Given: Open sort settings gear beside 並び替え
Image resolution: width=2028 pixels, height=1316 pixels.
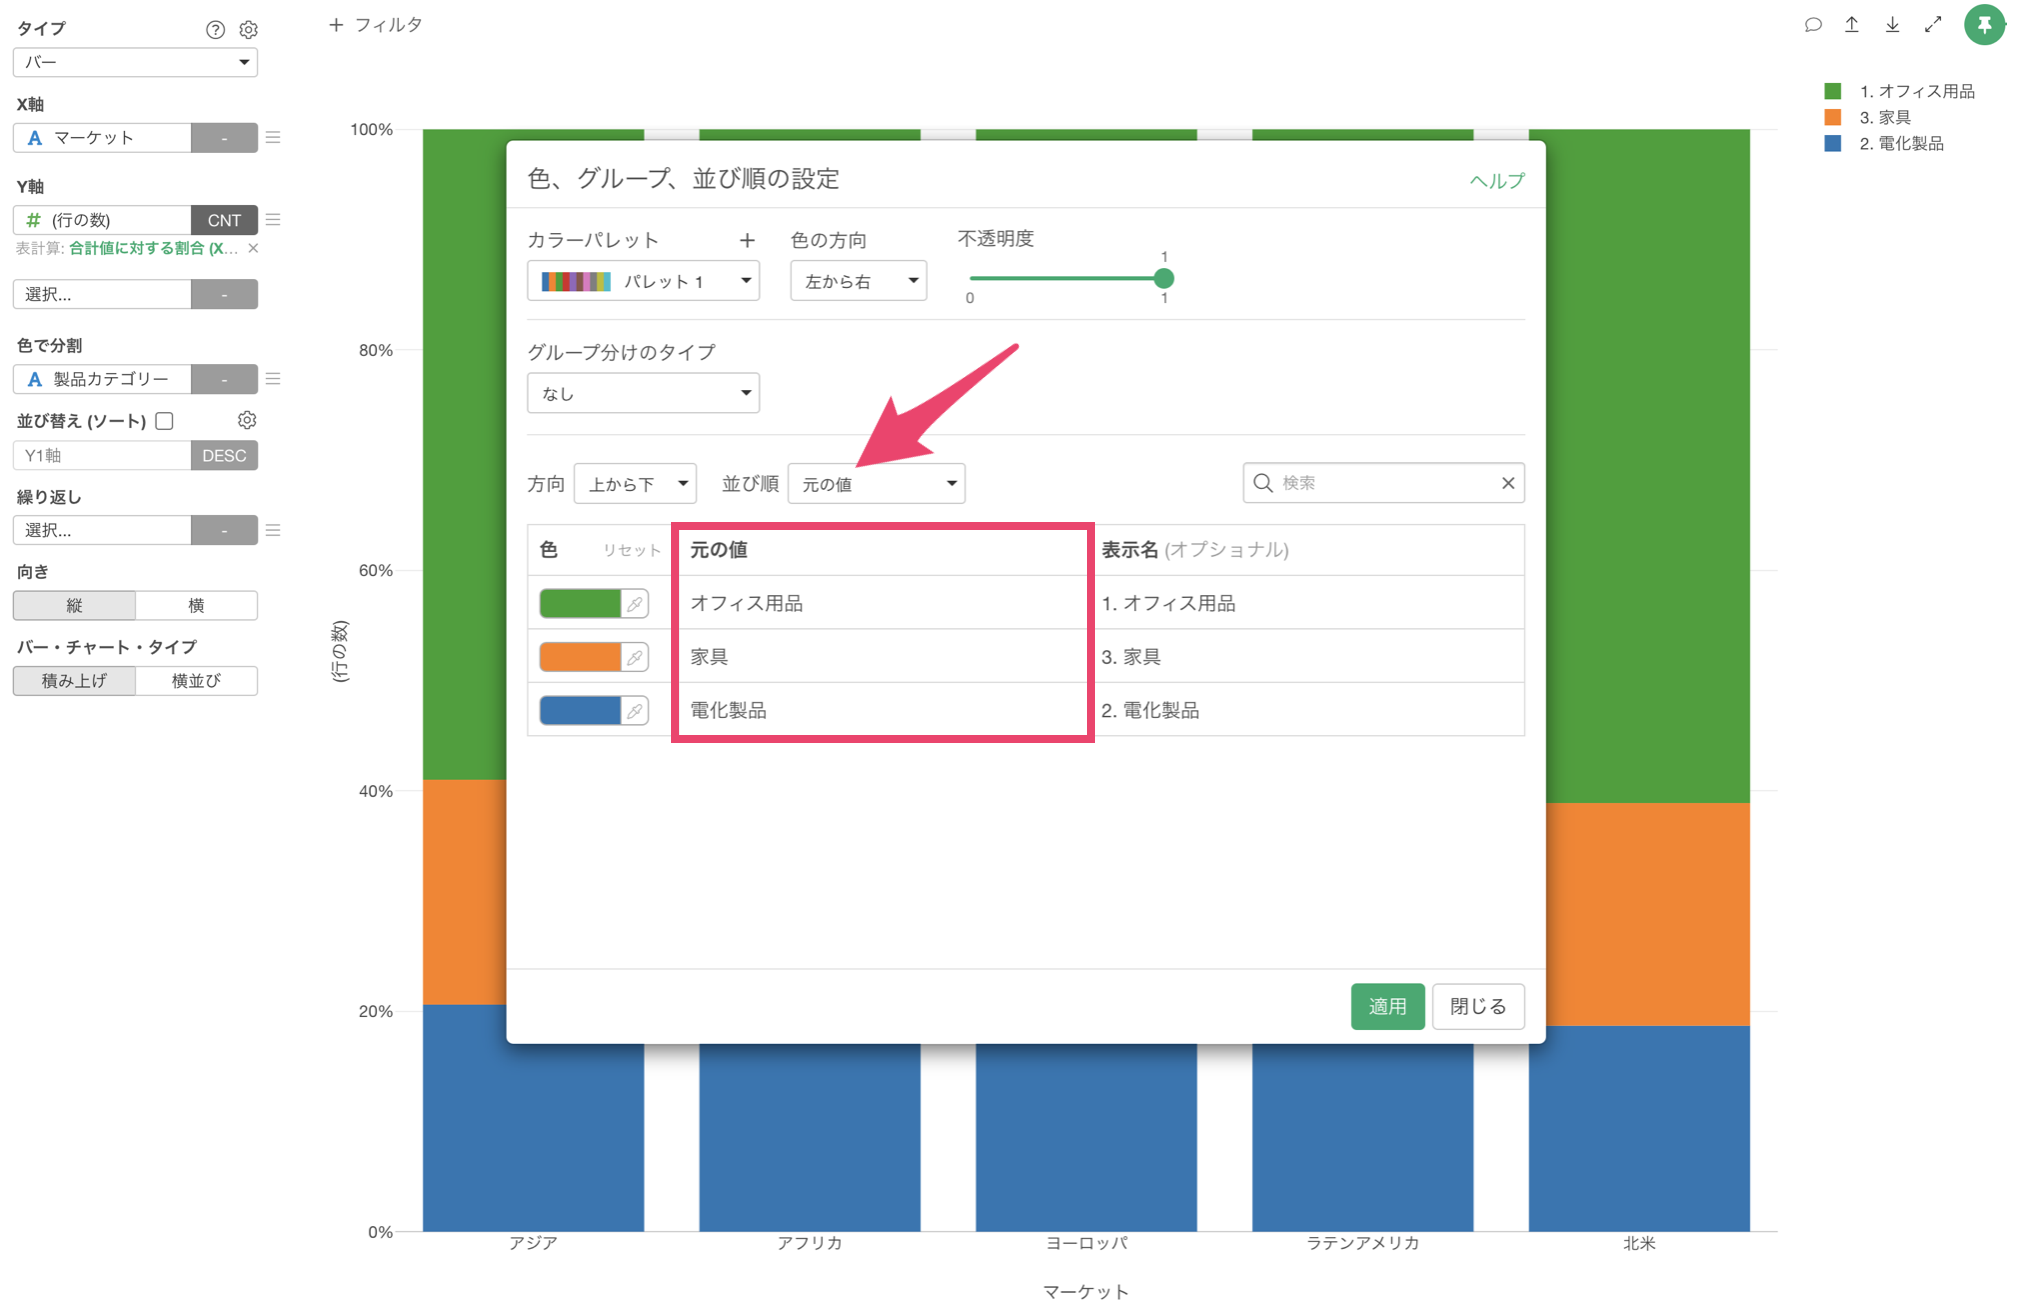Looking at the screenshot, I should (247, 420).
